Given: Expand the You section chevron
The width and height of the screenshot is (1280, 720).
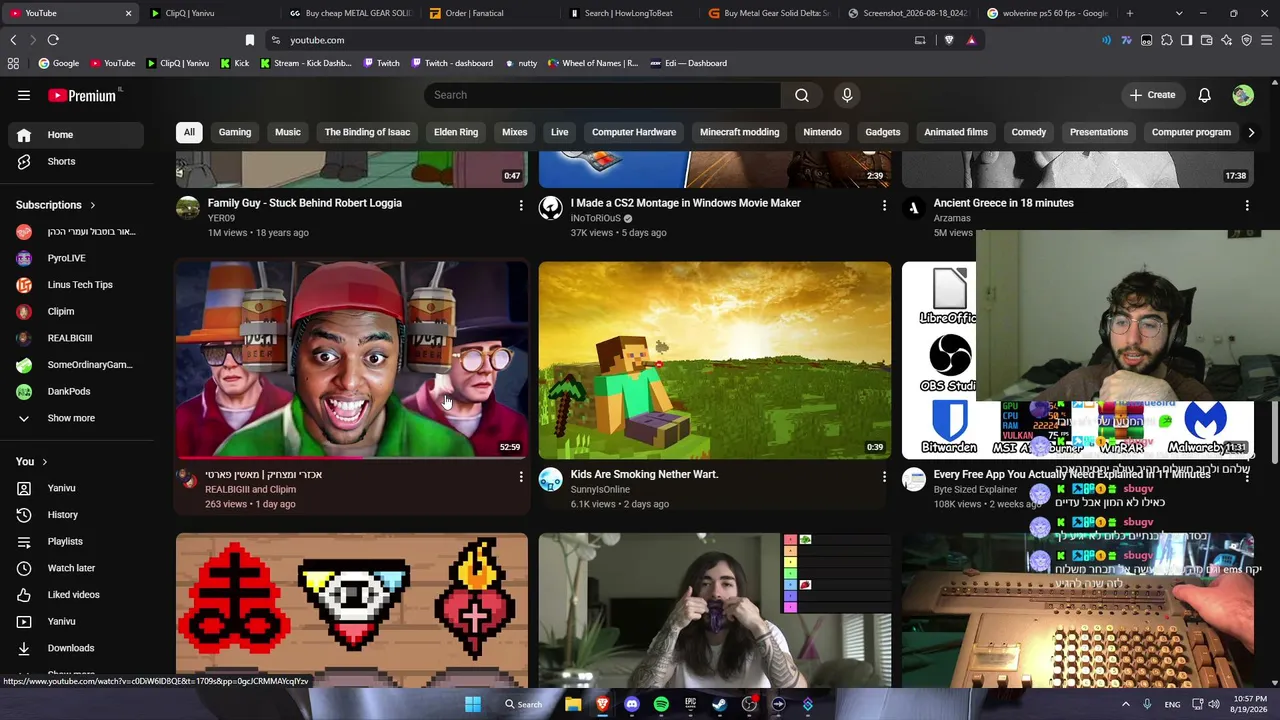Looking at the screenshot, I should click(x=44, y=462).
